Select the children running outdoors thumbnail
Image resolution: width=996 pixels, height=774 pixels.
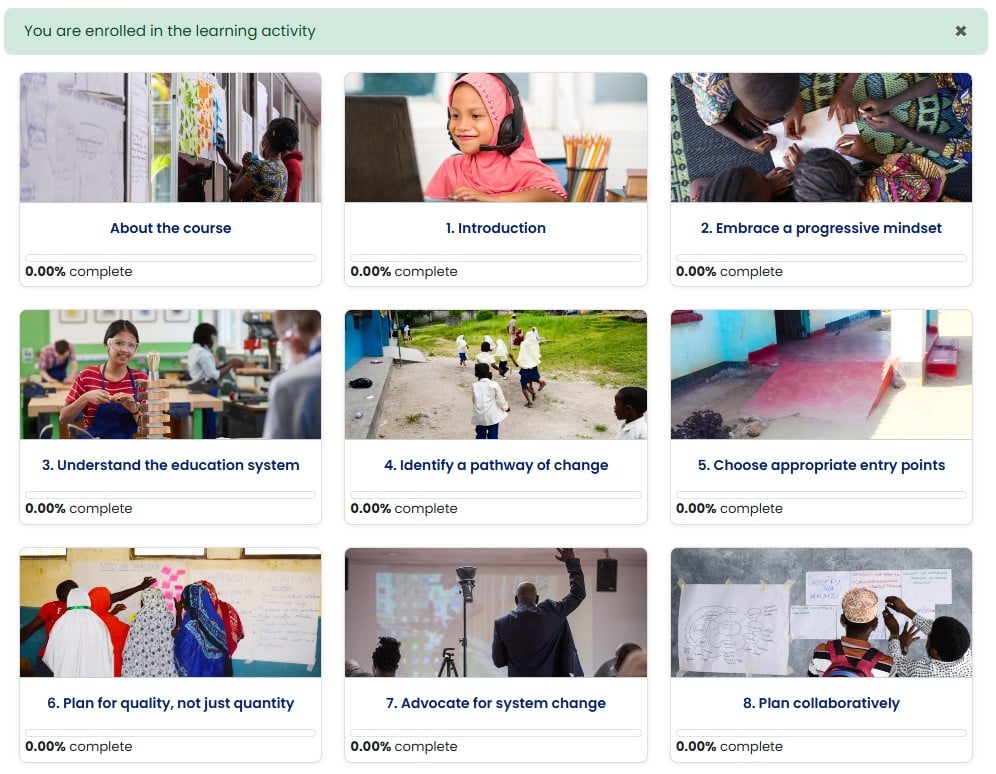click(495, 375)
